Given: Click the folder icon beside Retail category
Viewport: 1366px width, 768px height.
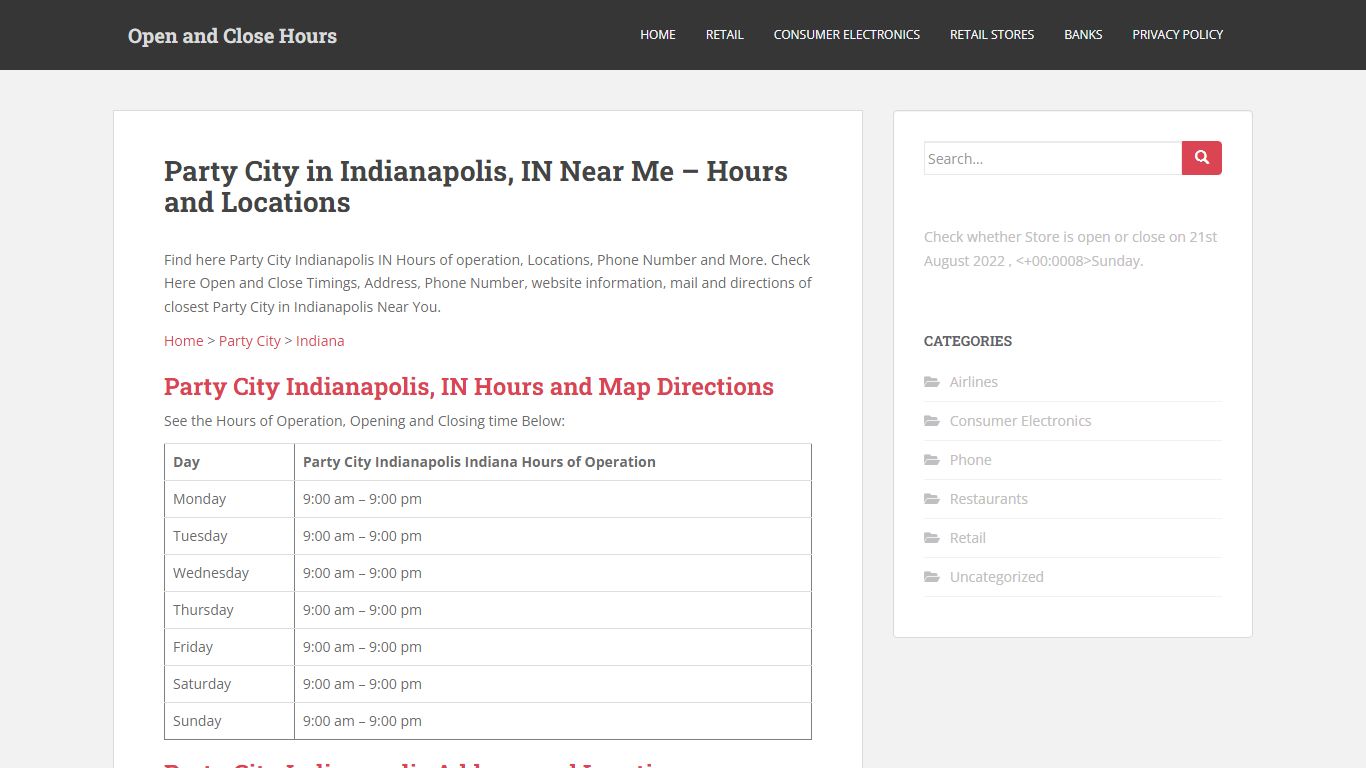Looking at the screenshot, I should coord(932,538).
